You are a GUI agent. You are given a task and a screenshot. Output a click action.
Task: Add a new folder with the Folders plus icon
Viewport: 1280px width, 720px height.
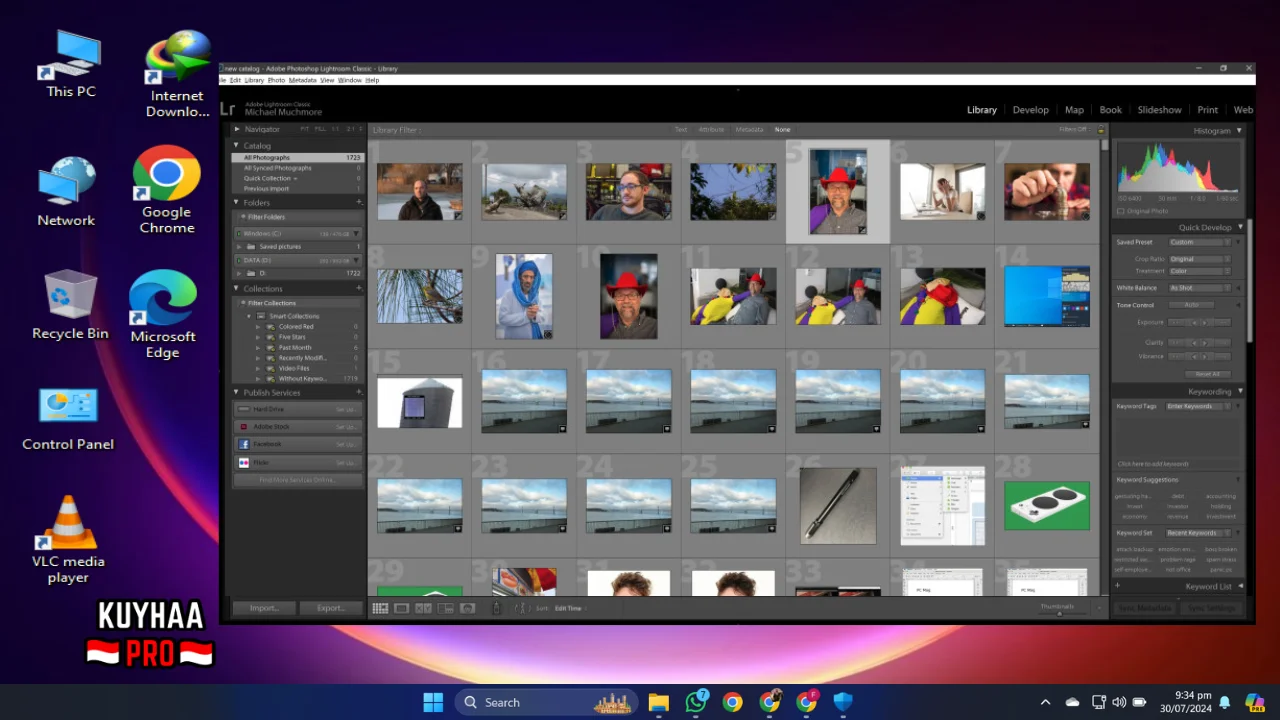tap(359, 202)
